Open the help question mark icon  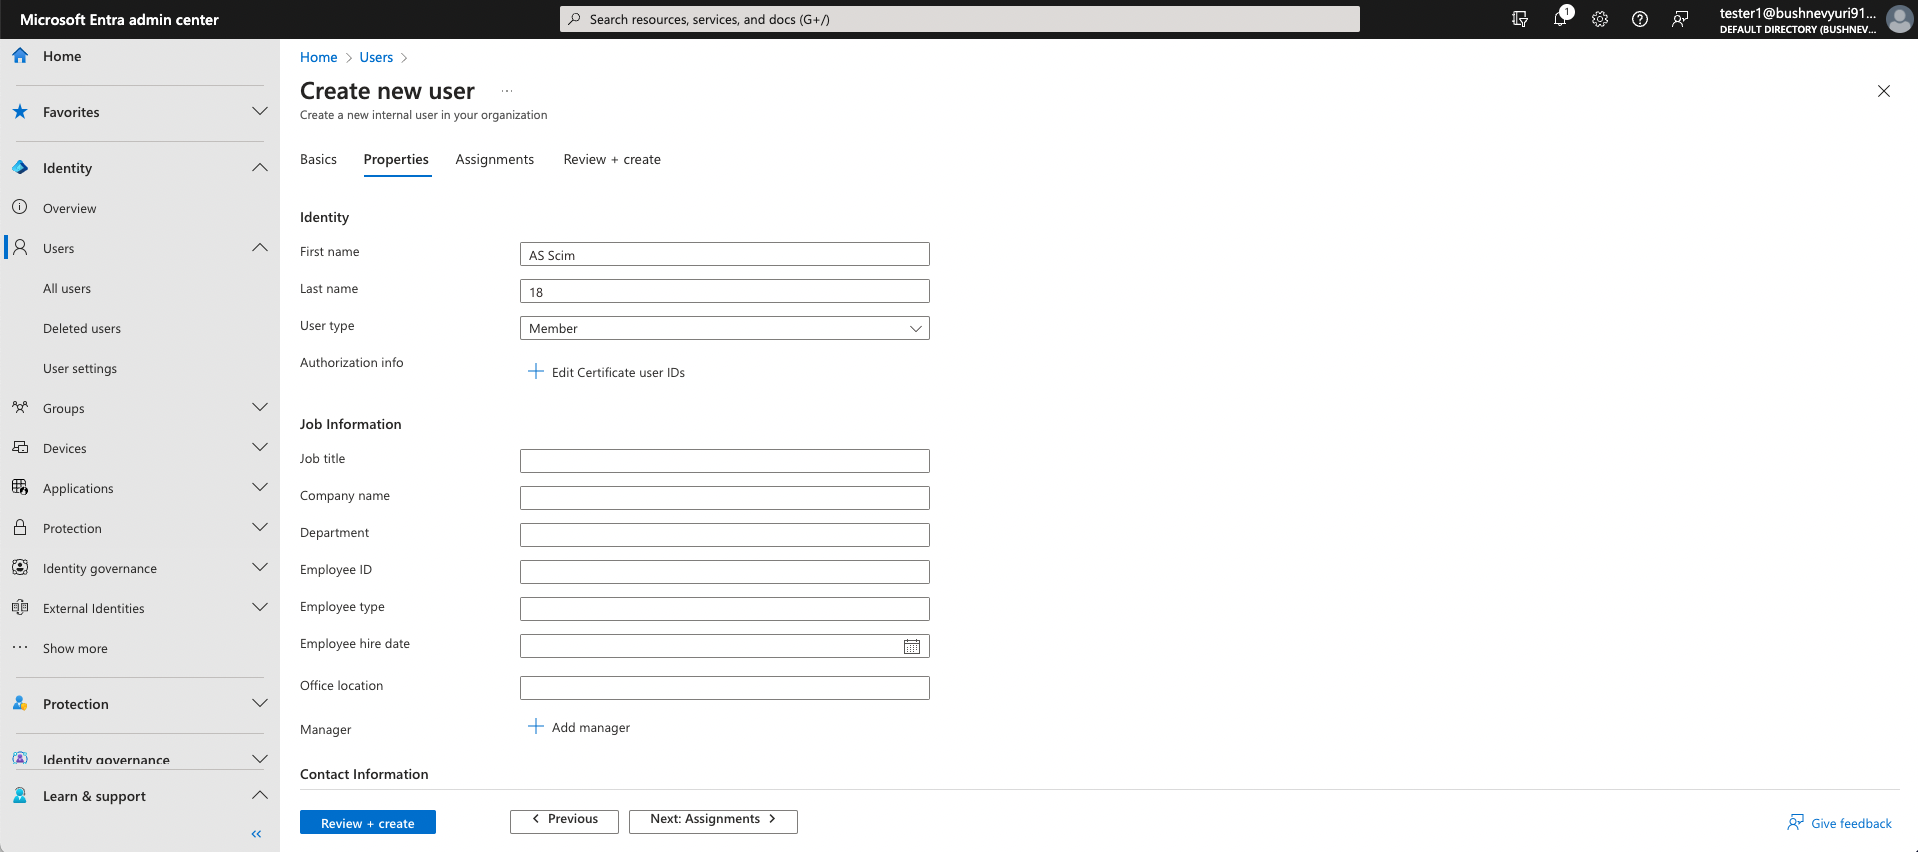[x=1640, y=19]
